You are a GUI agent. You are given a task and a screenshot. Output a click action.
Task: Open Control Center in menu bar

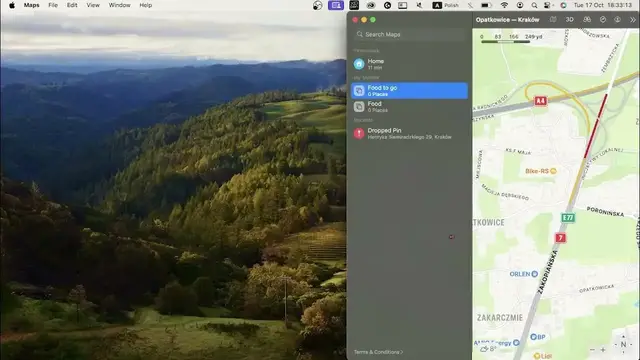(547, 5)
